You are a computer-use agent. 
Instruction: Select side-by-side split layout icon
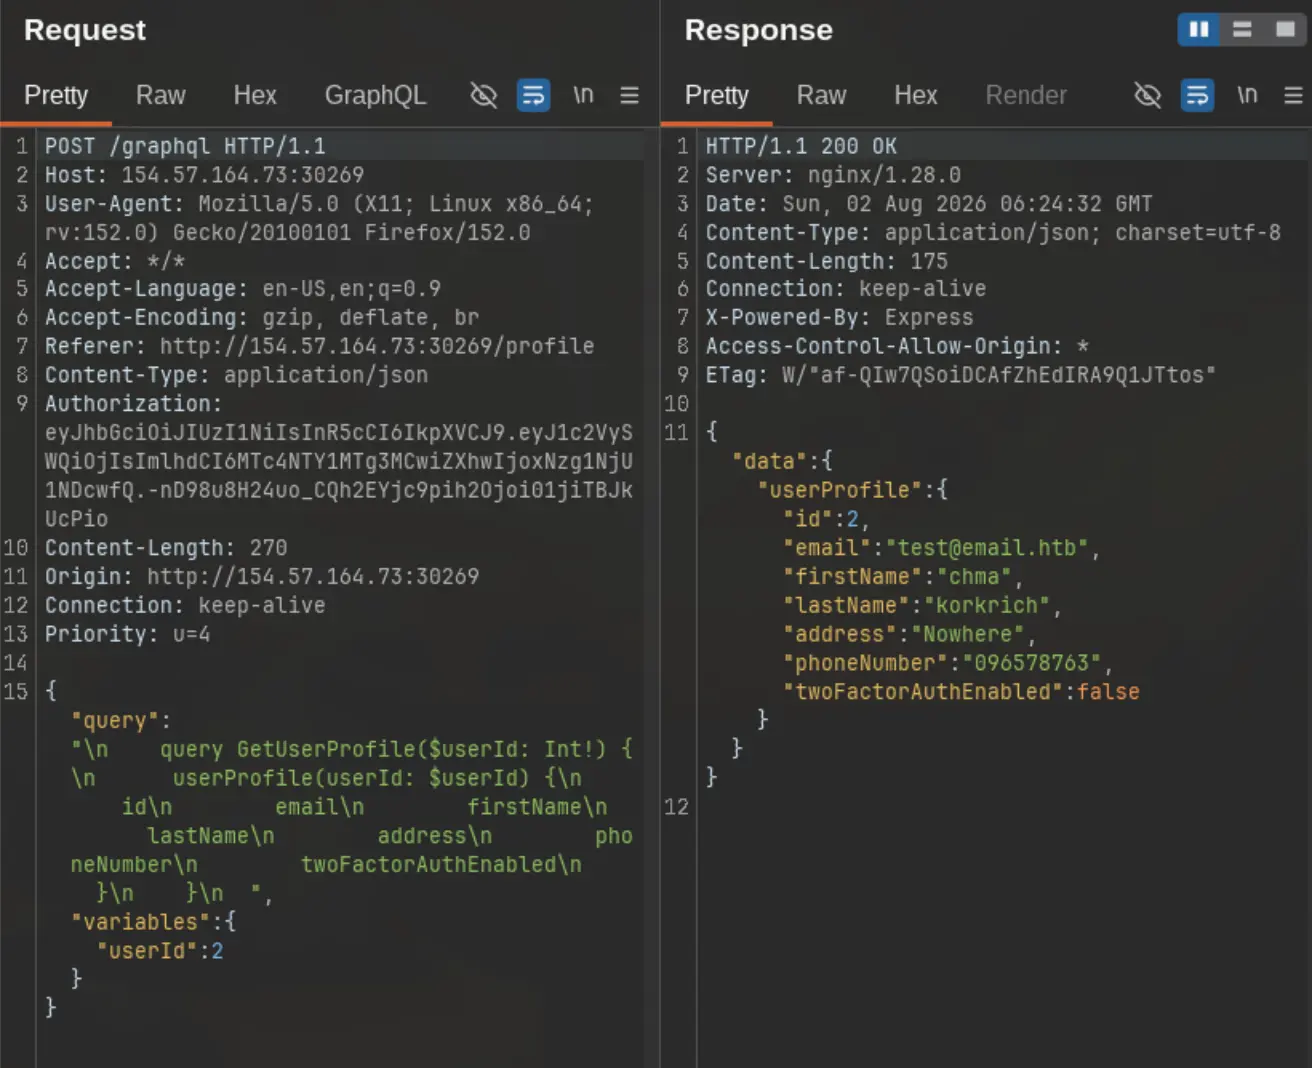point(1199,29)
